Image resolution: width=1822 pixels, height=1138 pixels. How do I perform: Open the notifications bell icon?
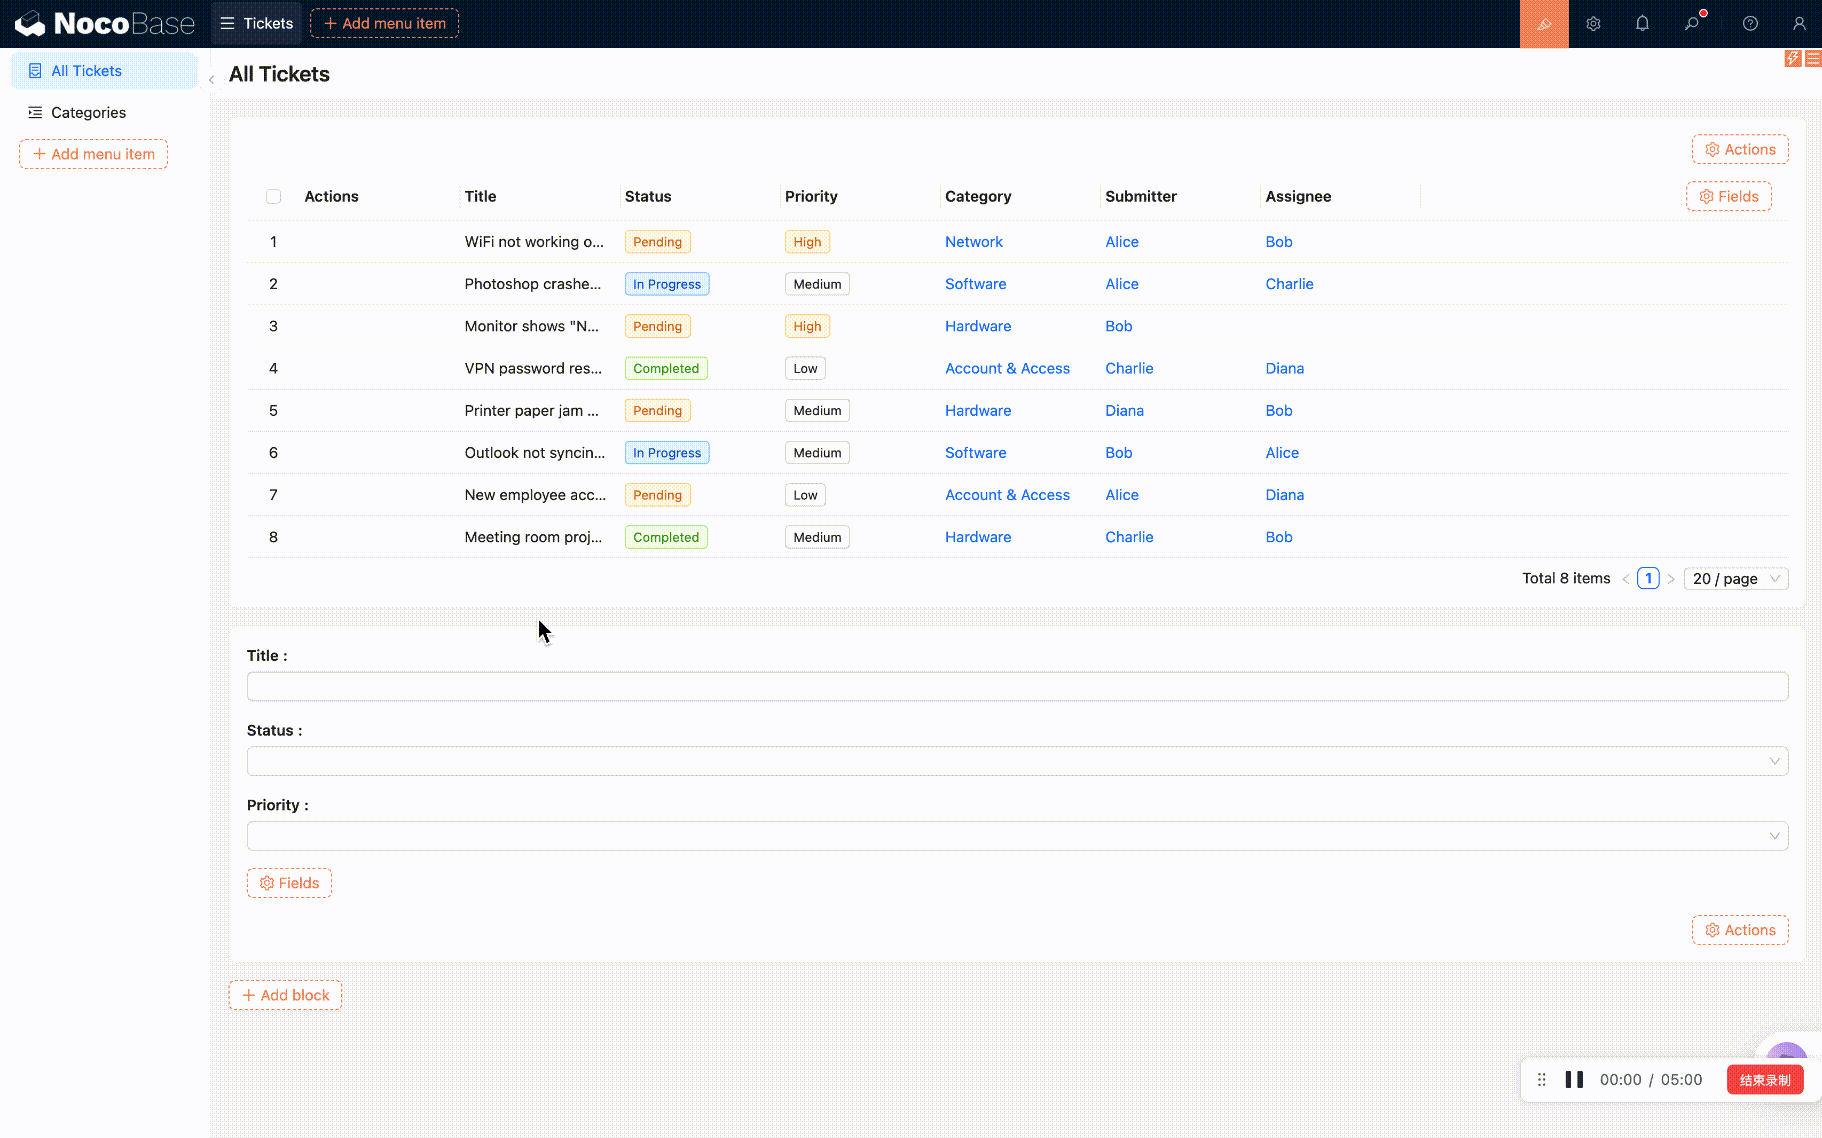(1642, 24)
